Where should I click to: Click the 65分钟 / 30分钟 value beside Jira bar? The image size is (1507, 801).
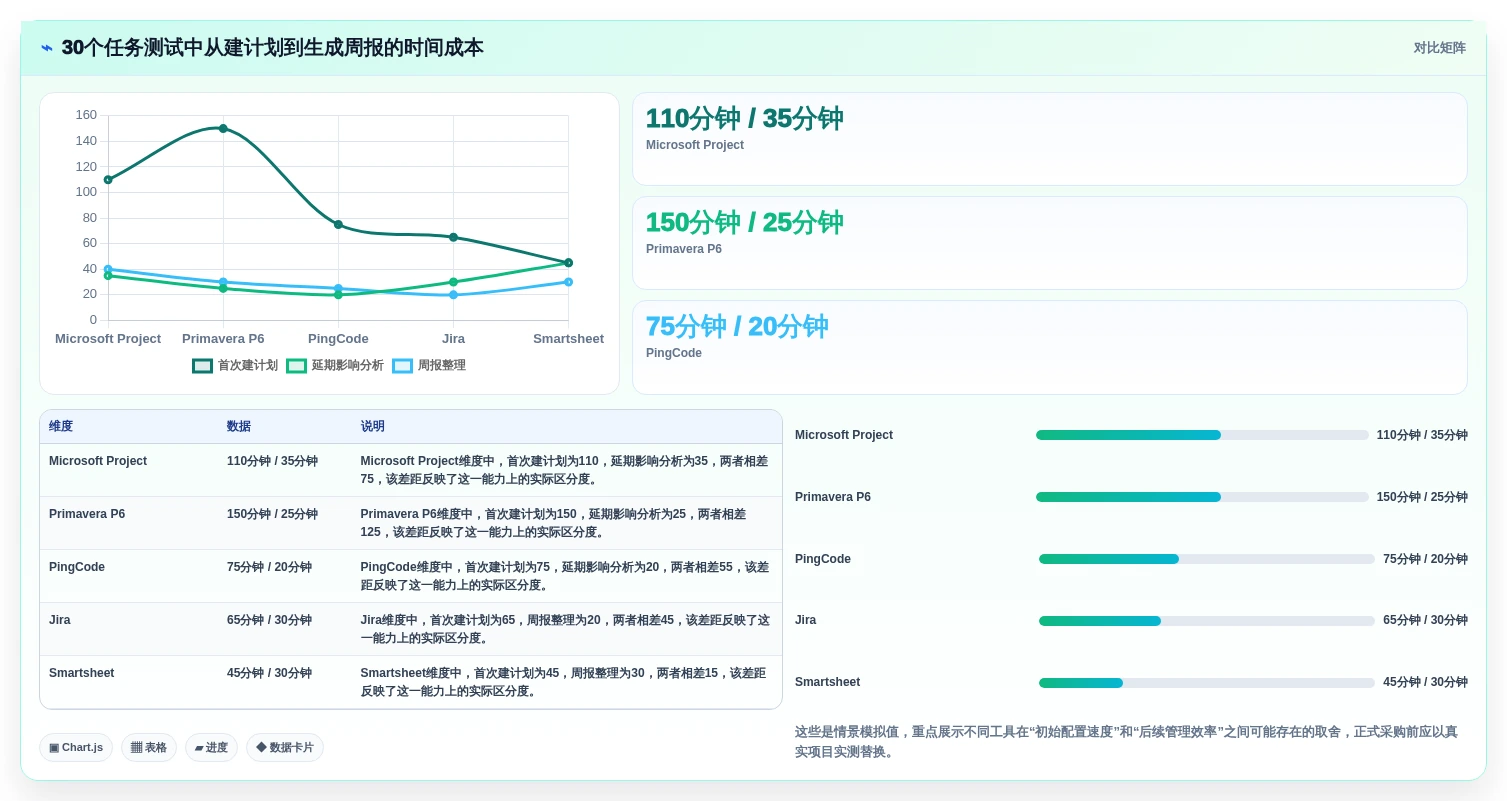point(1425,620)
